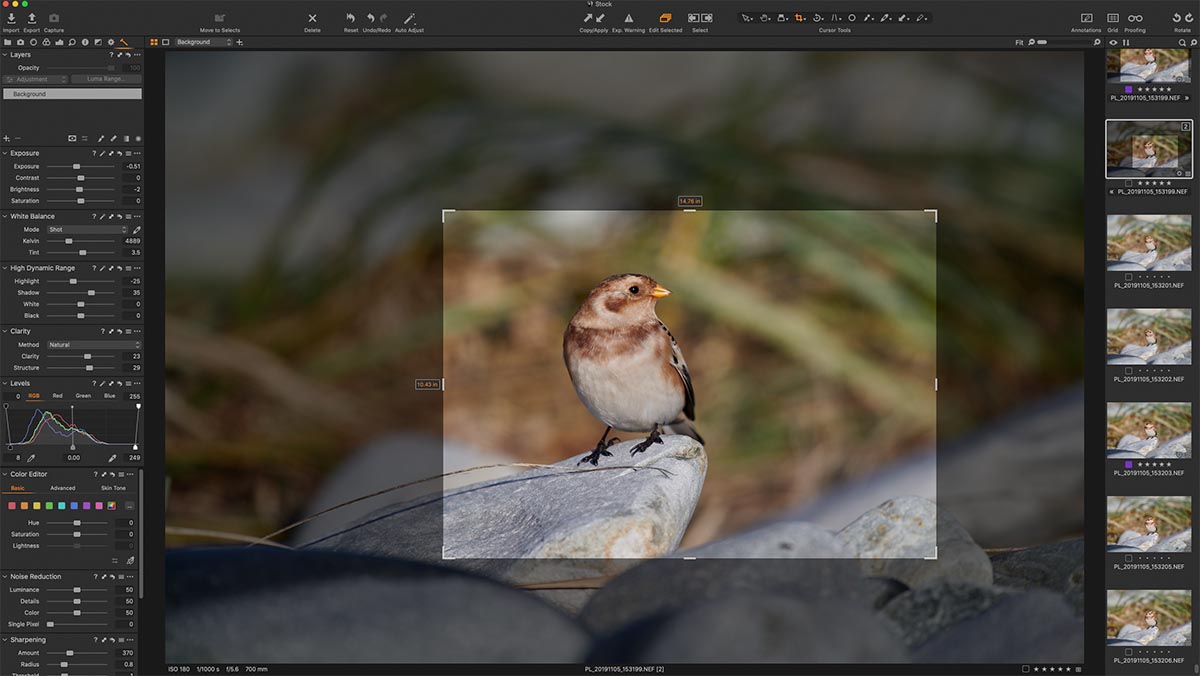
Task: Select thumbnail PL_20191105_153205.NEF
Action: coord(1148,523)
